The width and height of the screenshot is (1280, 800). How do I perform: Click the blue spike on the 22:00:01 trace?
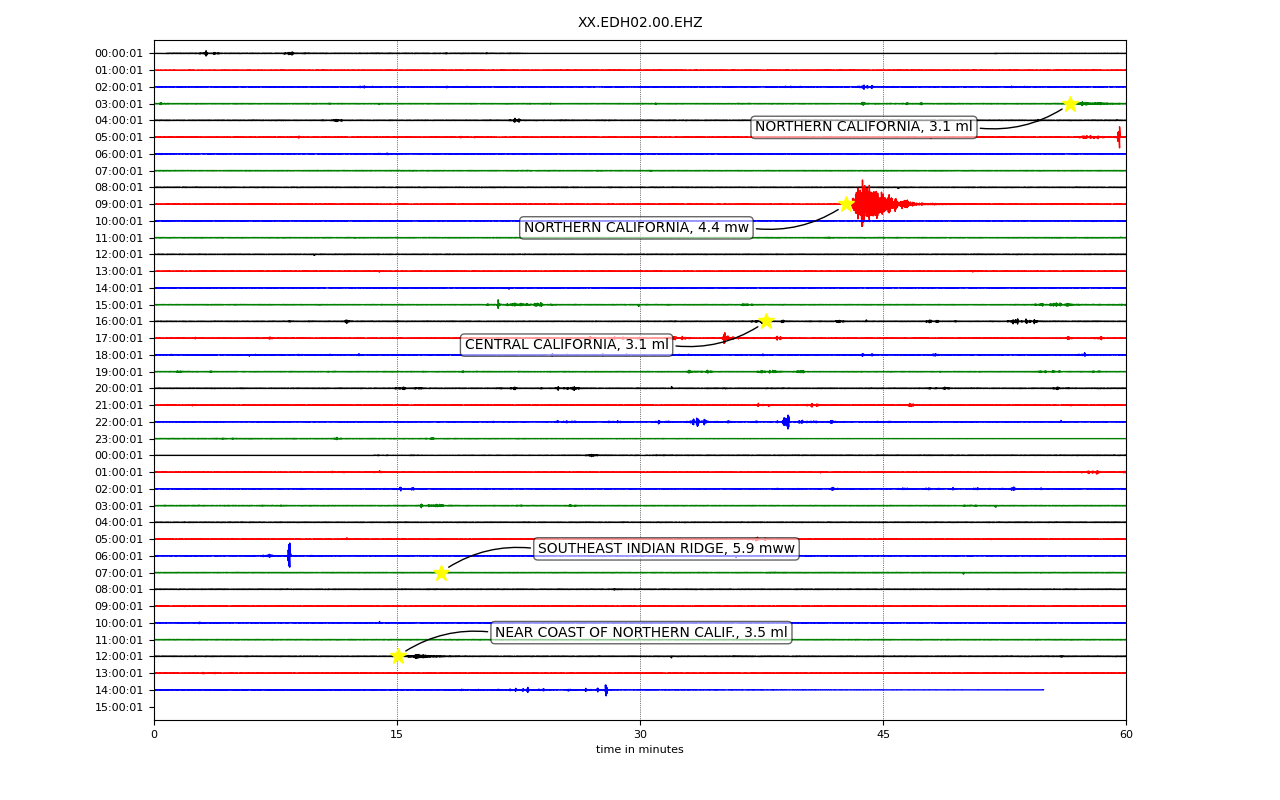(786, 422)
